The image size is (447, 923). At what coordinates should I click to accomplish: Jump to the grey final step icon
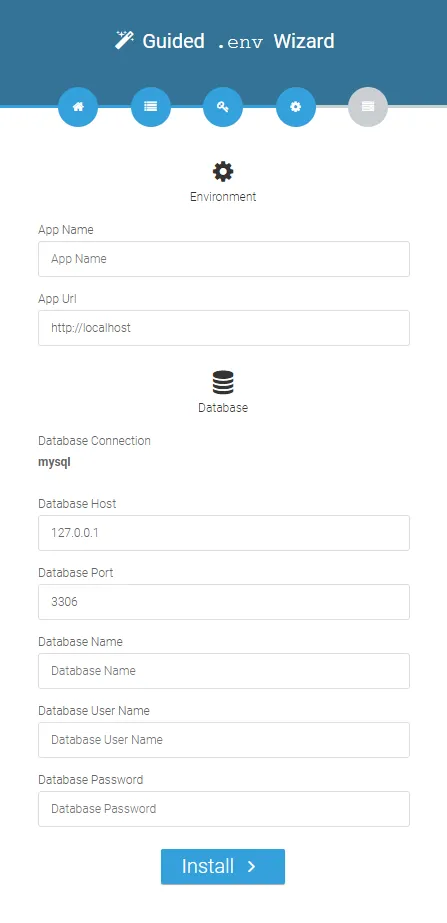(x=368, y=107)
